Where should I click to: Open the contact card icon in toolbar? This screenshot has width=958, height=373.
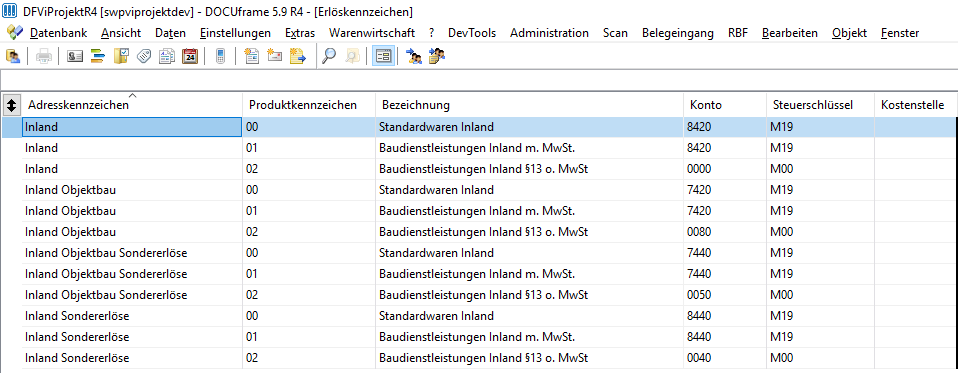click(75, 57)
